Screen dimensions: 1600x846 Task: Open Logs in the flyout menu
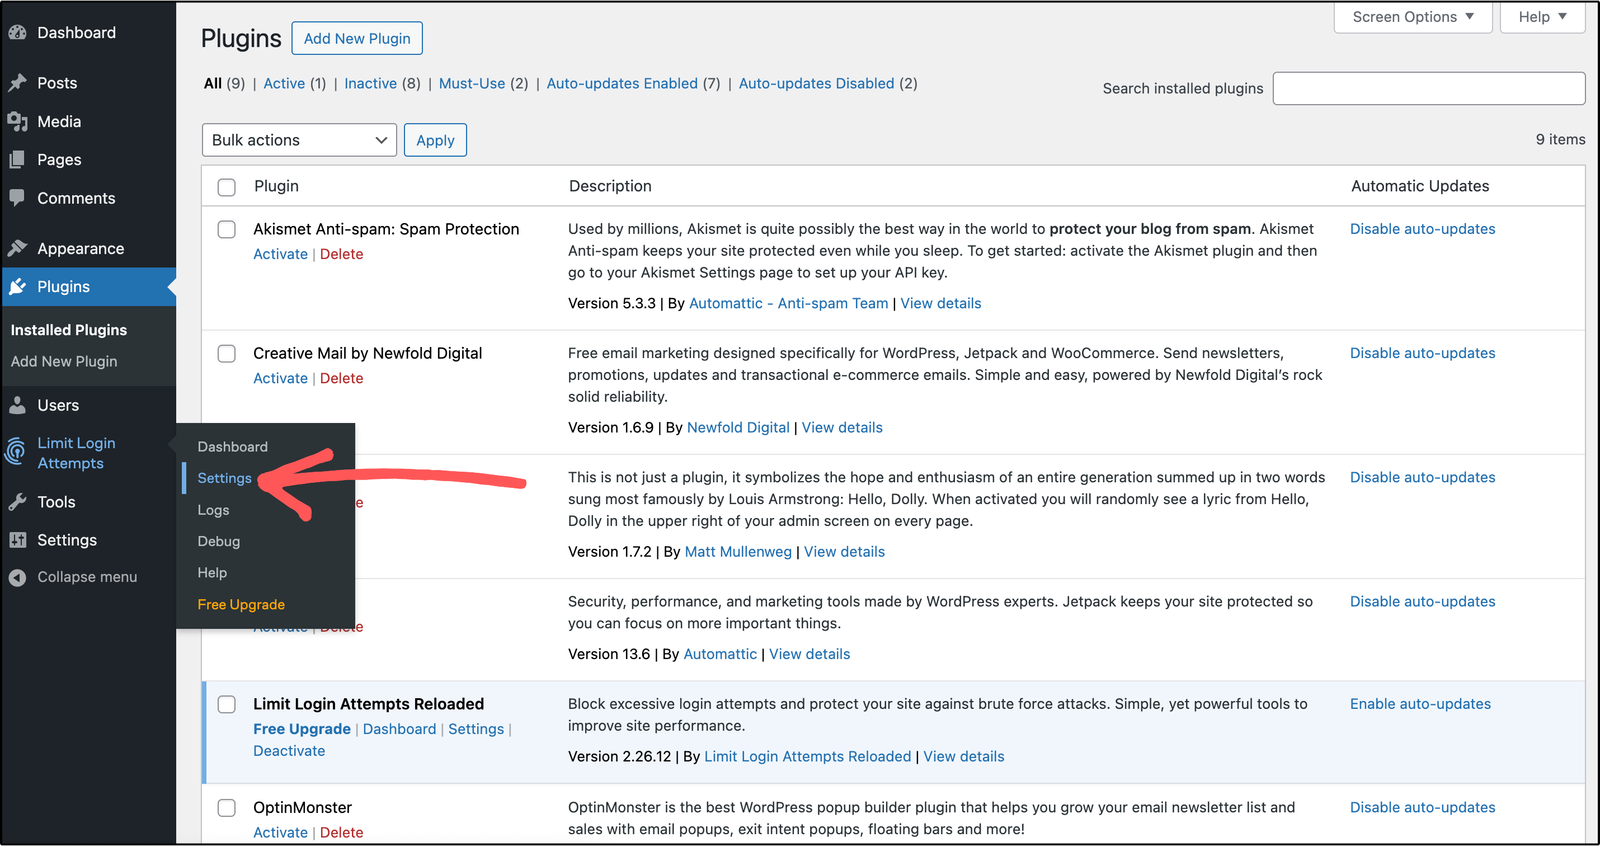tap(213, 510)
